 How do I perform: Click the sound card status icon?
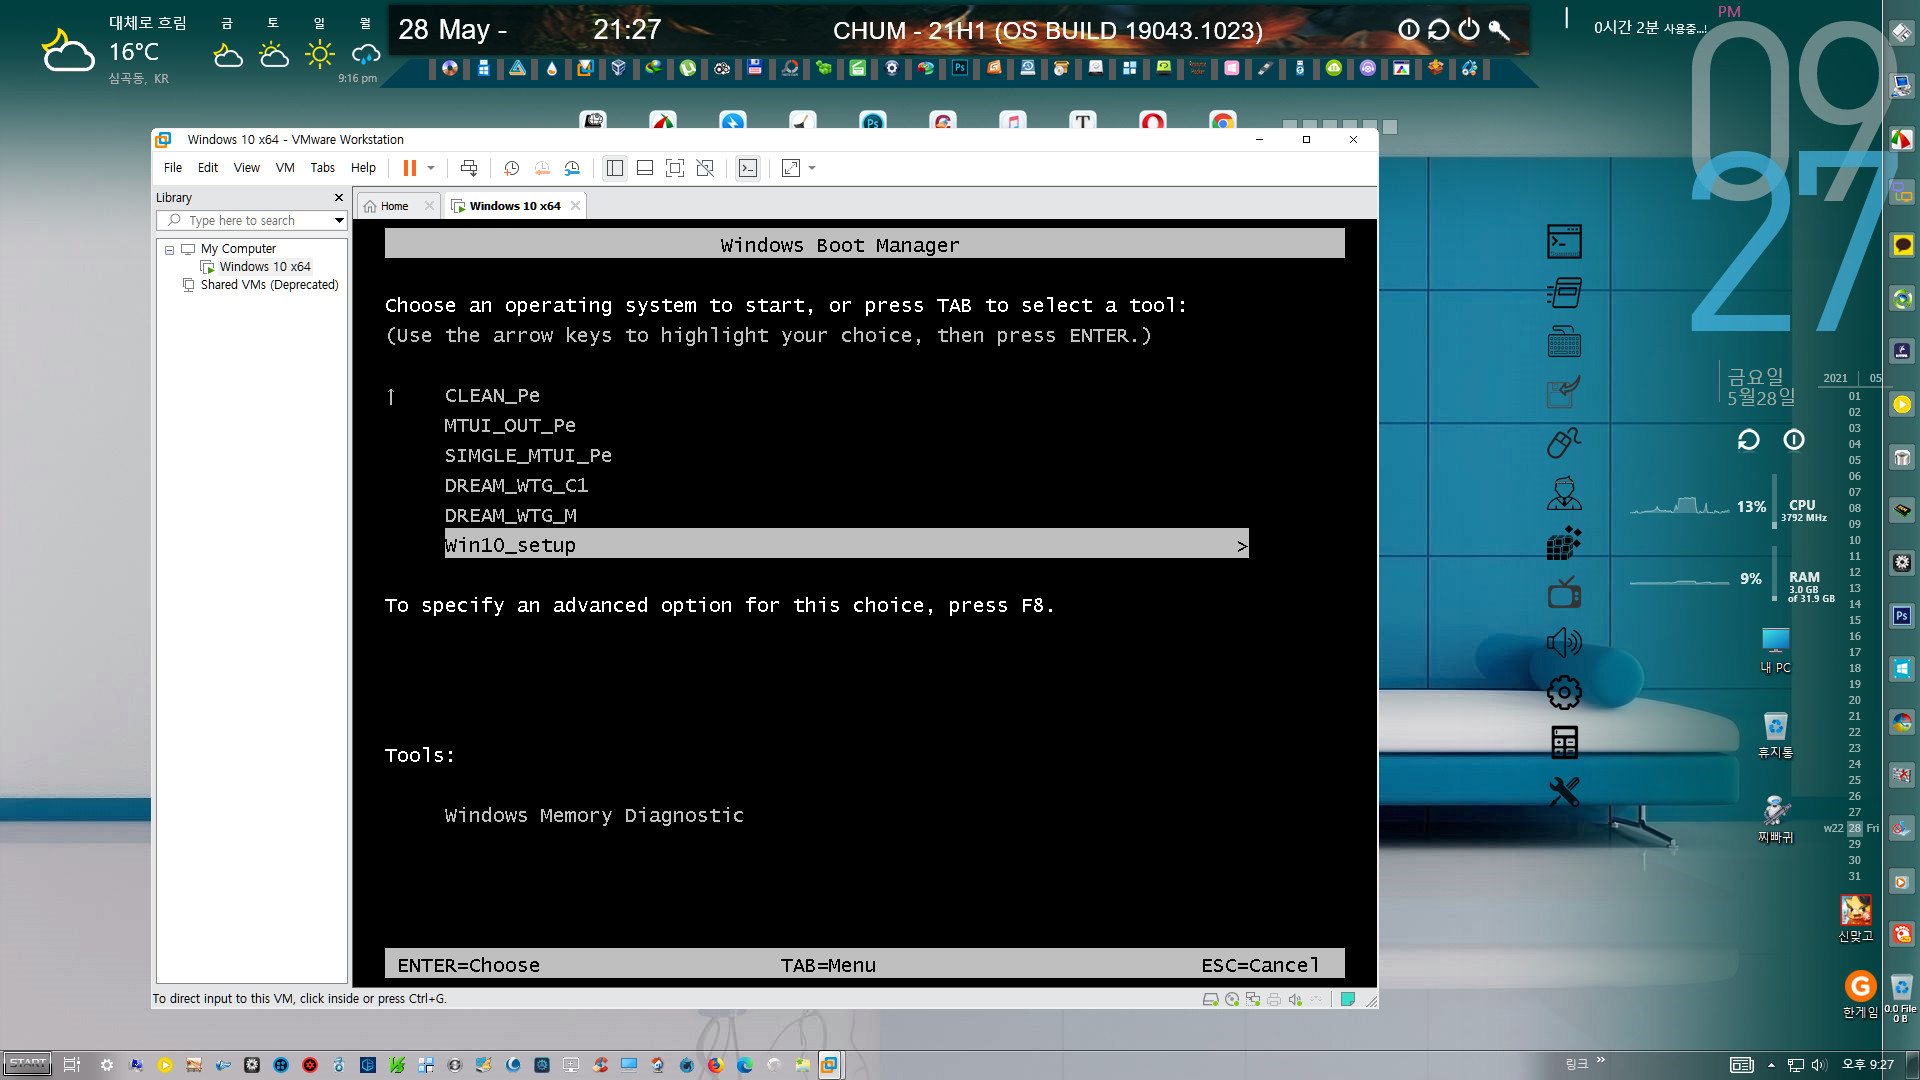(1295, 999)
